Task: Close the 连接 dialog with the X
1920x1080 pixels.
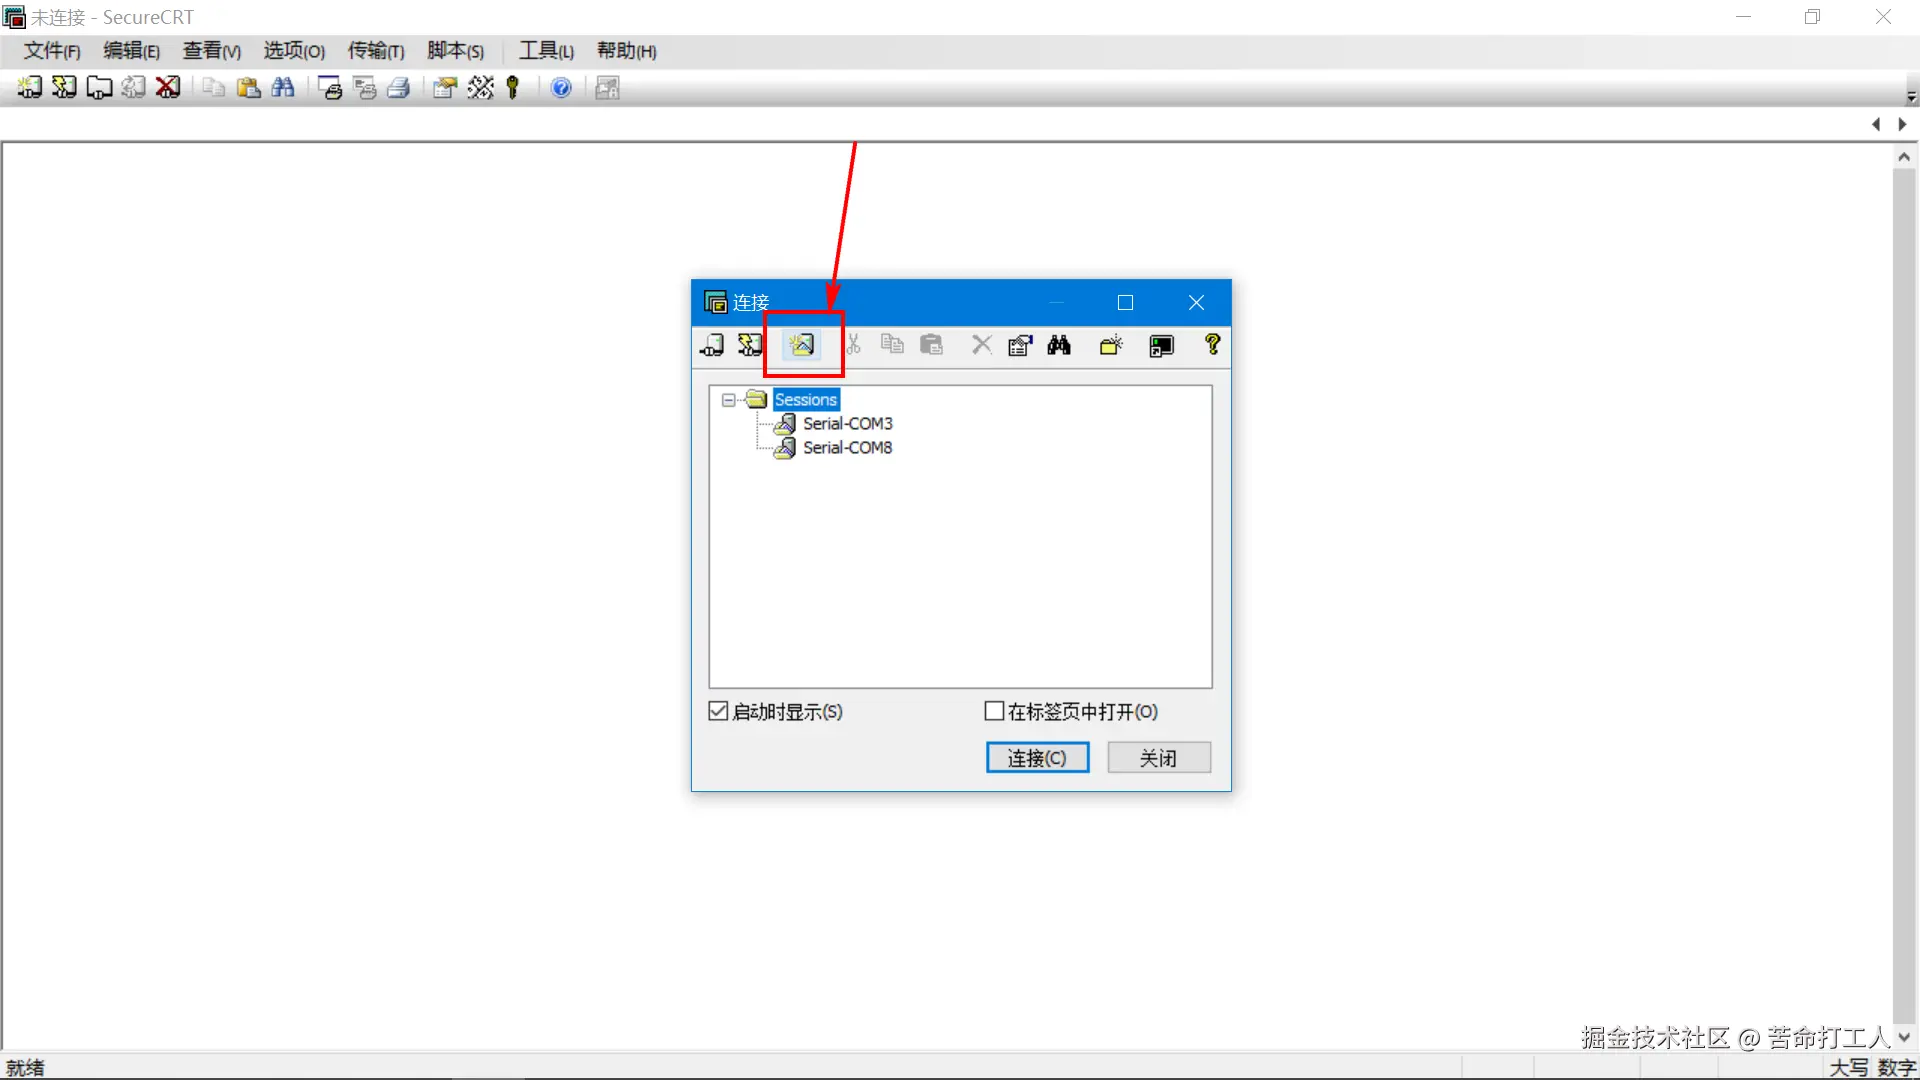Action: click(1196, 303)
